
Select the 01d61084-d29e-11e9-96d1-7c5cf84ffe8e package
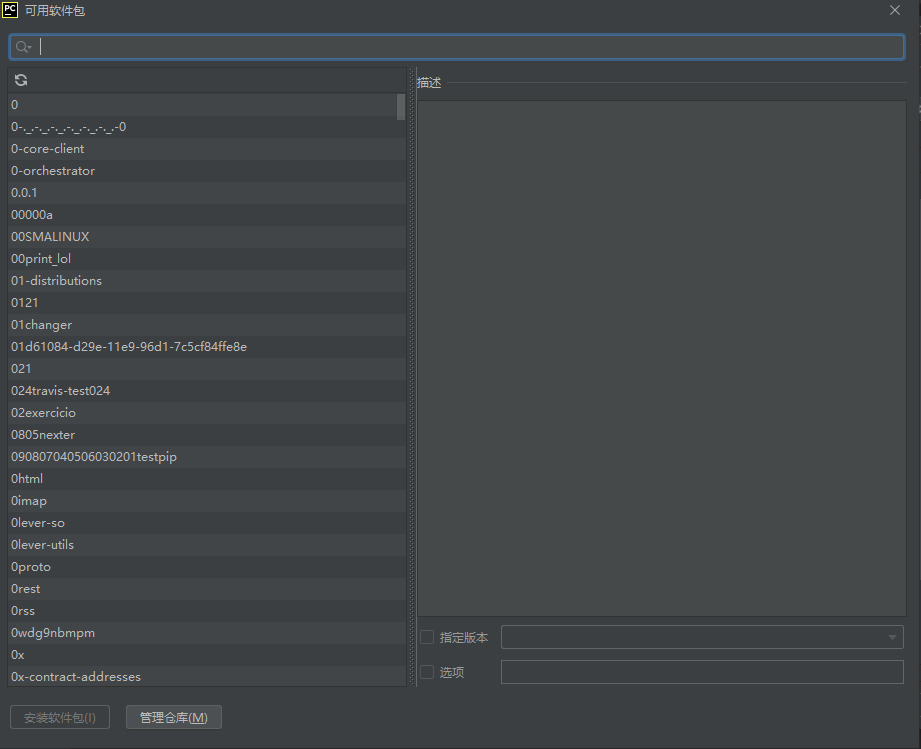pos(207,347)
